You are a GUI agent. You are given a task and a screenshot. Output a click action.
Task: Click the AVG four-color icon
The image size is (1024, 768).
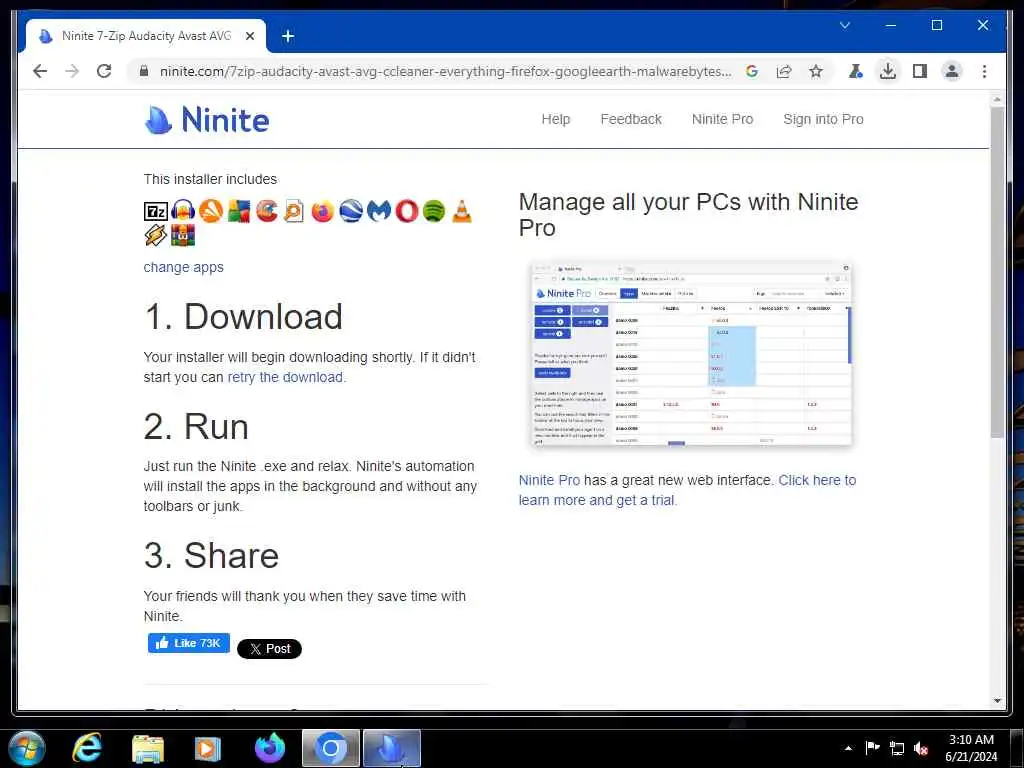click(x=239, y=211)
